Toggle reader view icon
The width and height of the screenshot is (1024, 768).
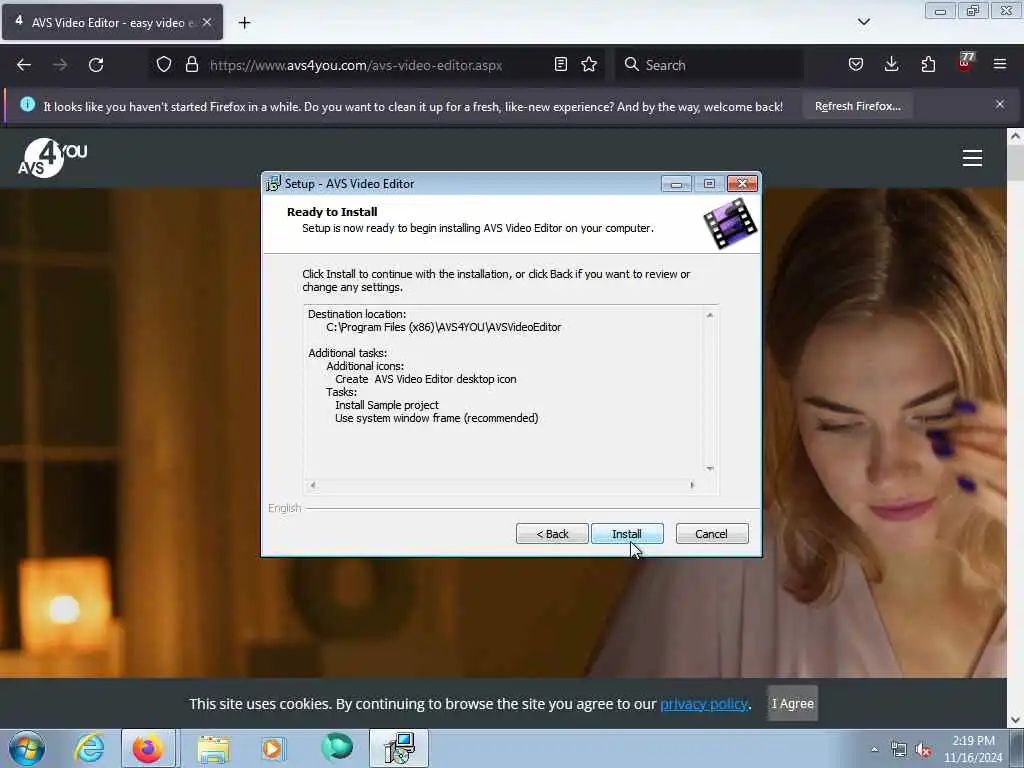(x=560, y=64)
